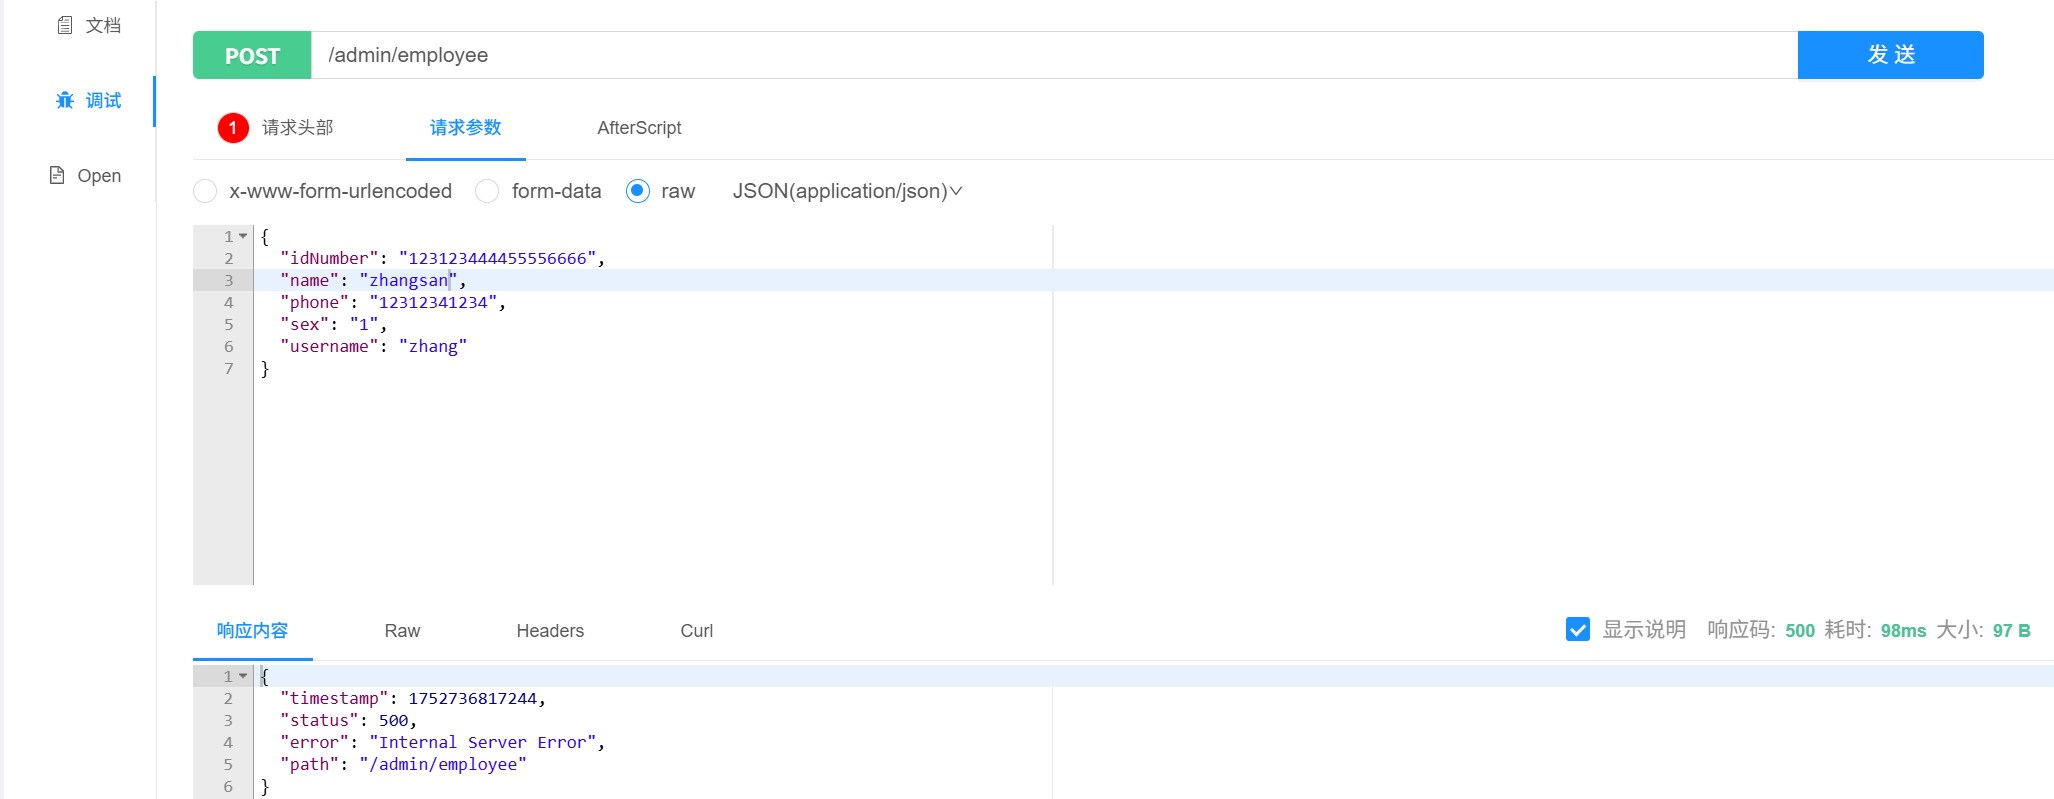2054x799 pixels.
Task: Show the Curl tab
Action: click(x=696, y=631)
